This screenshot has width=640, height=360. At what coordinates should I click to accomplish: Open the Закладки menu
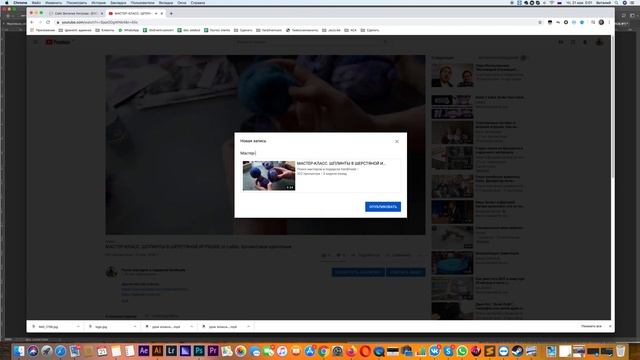tap(118, 2)
